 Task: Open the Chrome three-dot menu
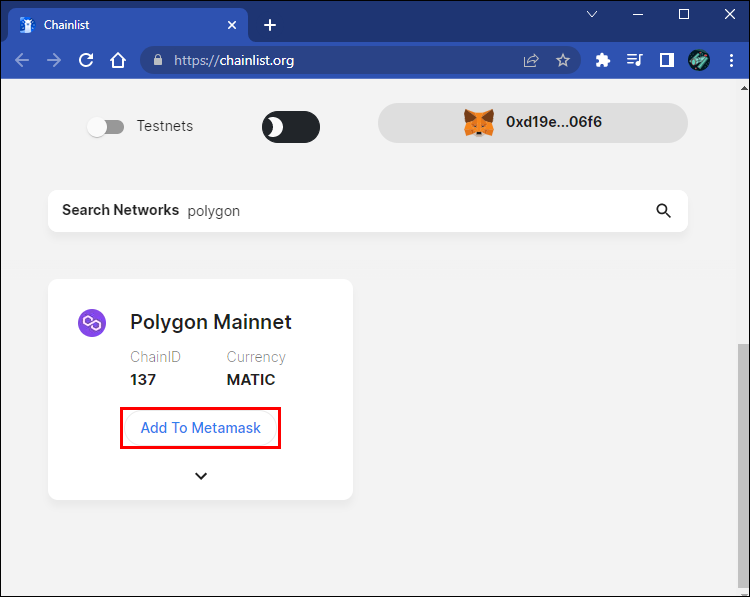tap(731, 60)
